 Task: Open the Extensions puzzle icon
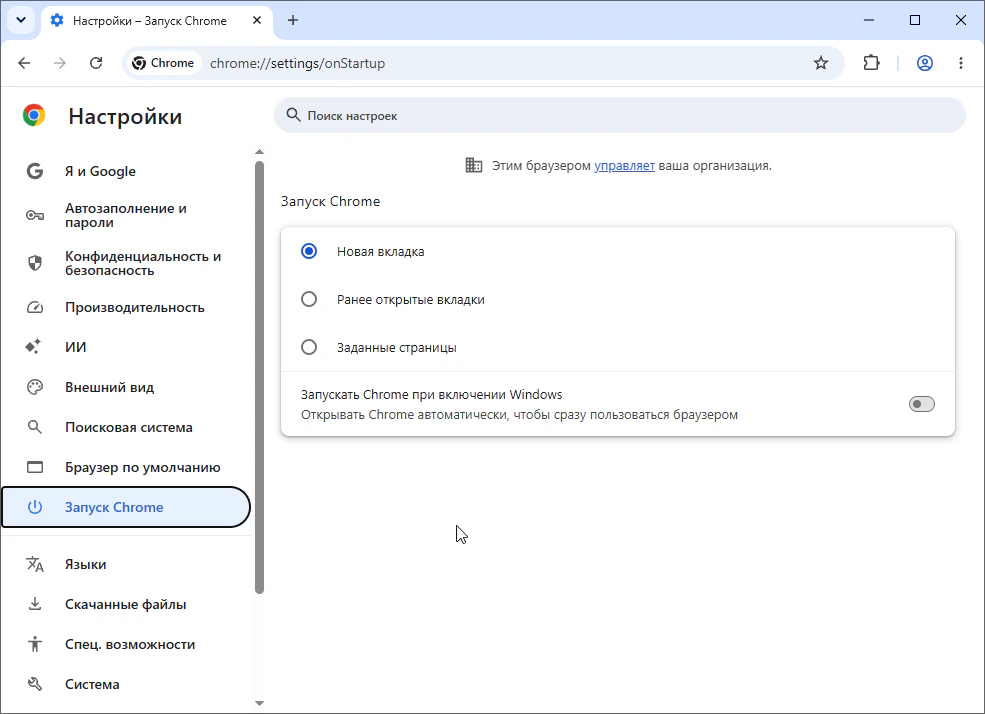click(871, 63)
